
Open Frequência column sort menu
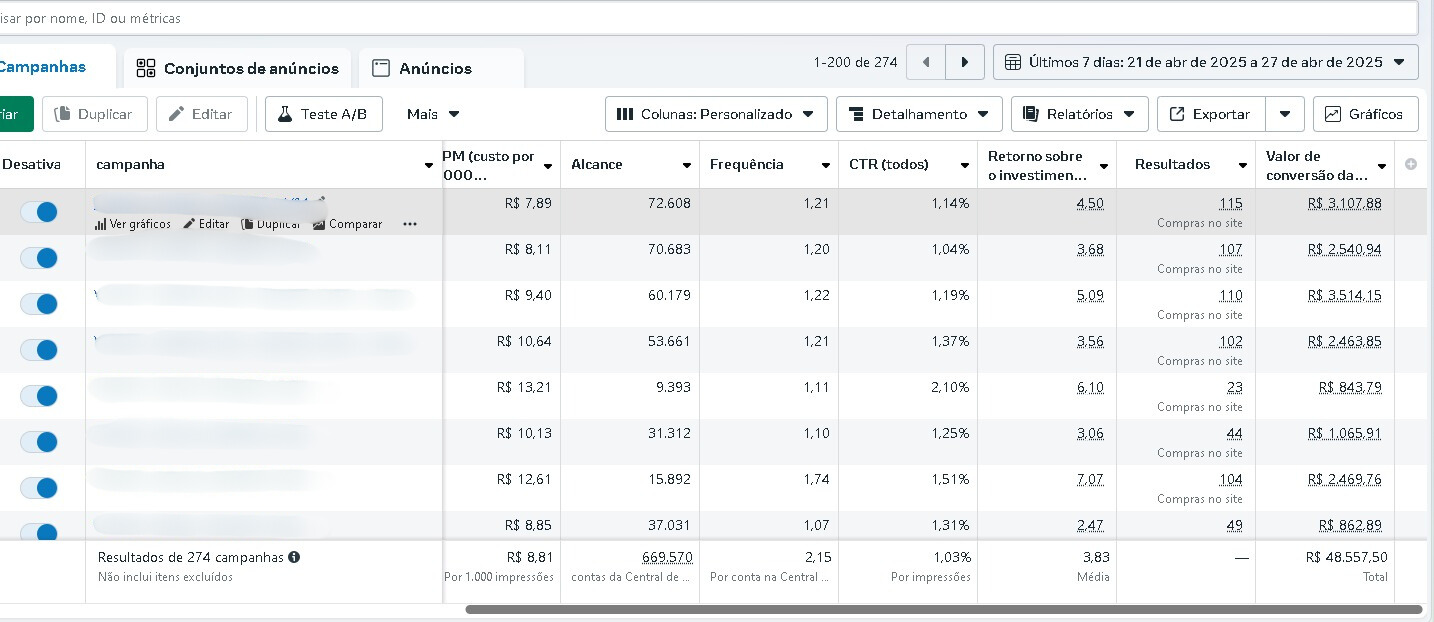pyautogui.click(x=826, y=165)
